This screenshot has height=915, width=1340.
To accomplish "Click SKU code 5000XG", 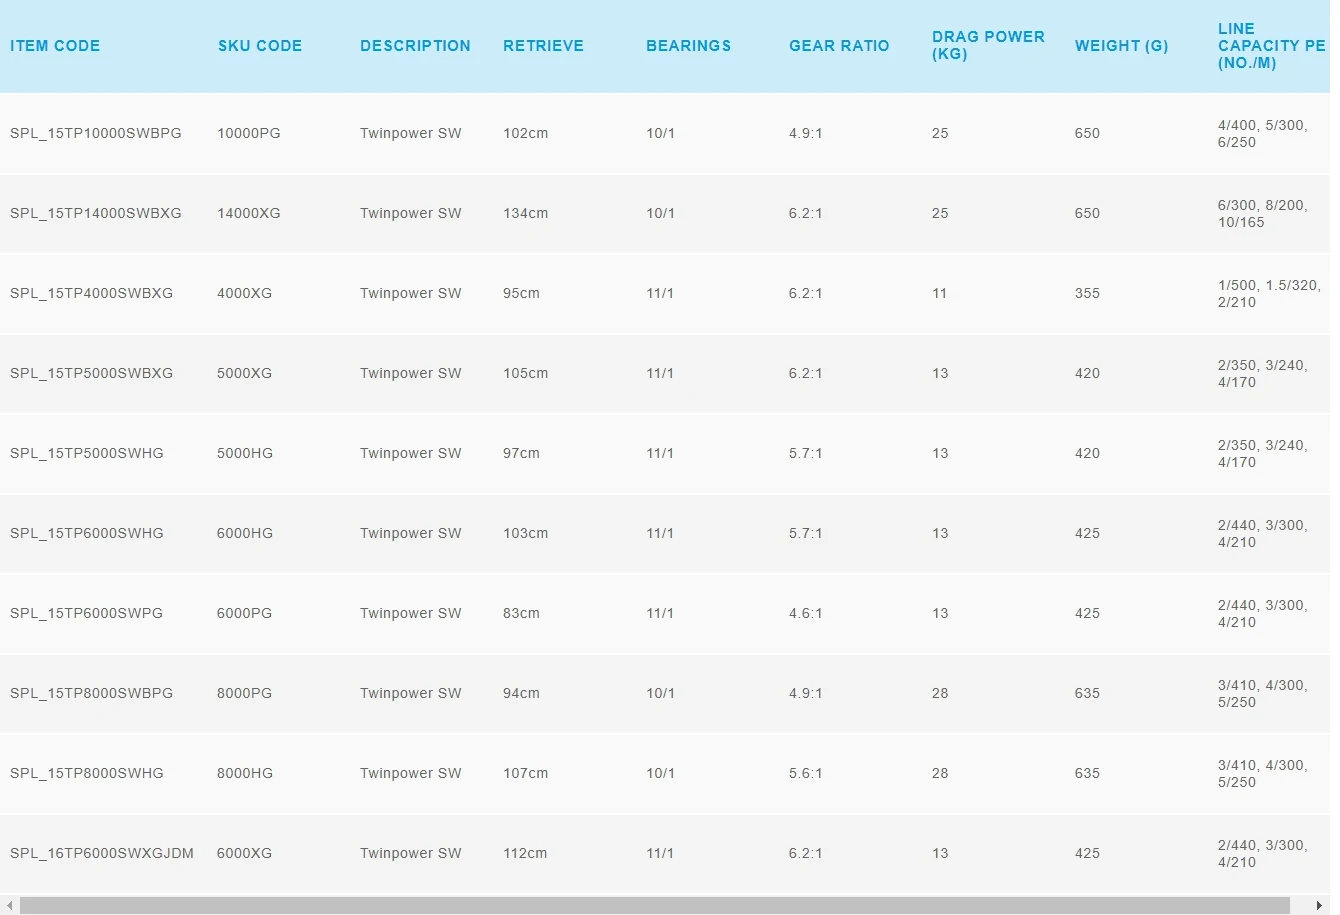I will point(245,373).
